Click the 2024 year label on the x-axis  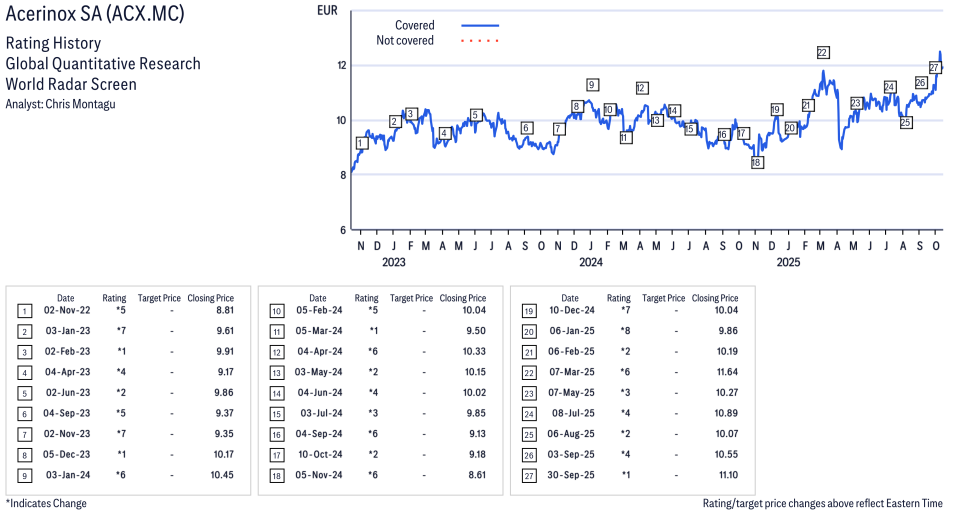[x=591, y=263]
